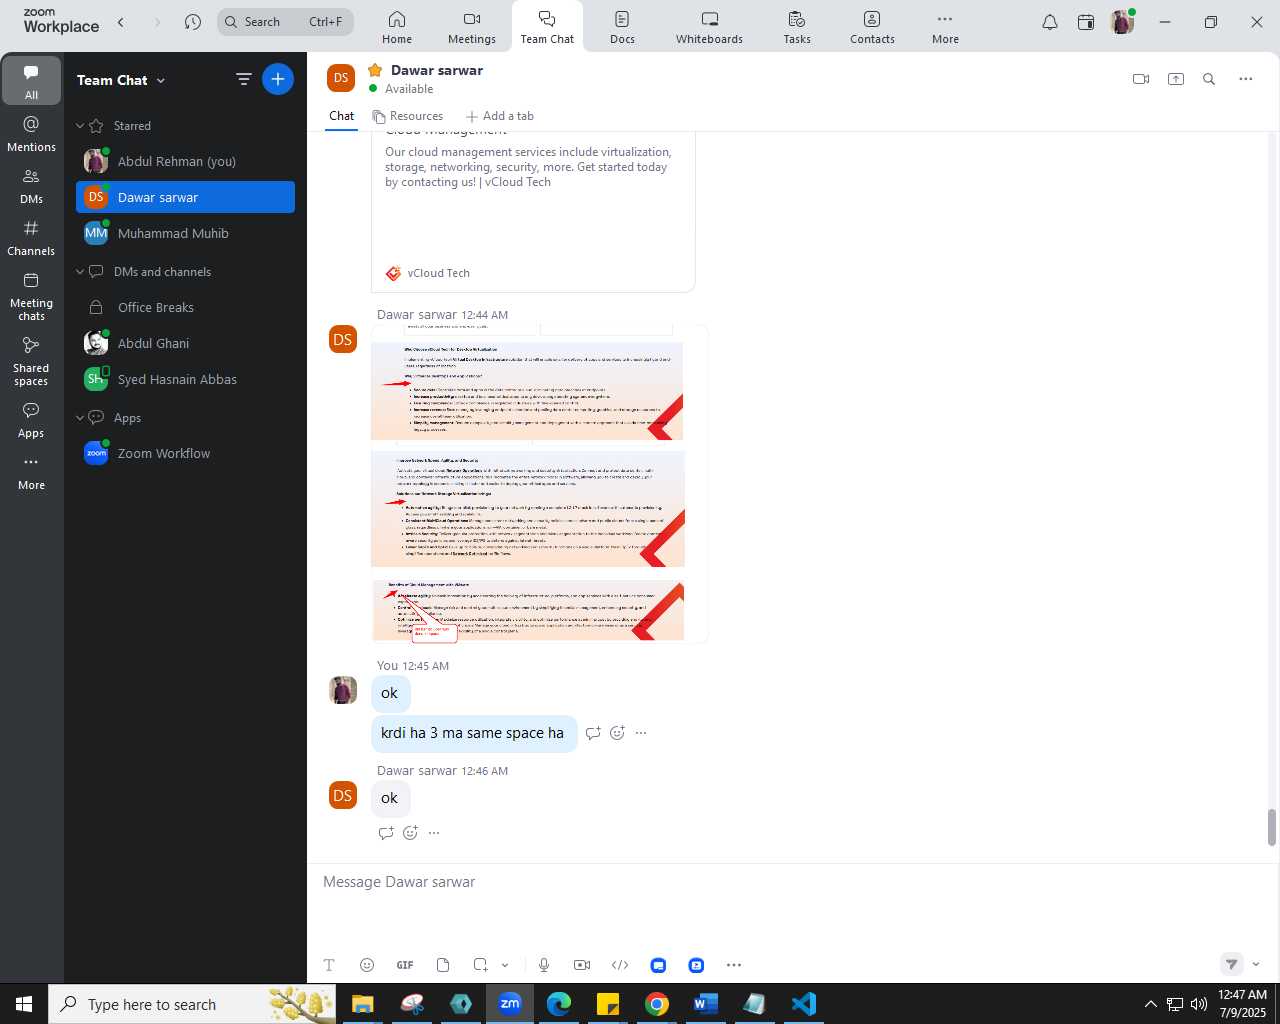
Task: Reply to Dawar's 'ok' message
Action: (x=386, y=833)
